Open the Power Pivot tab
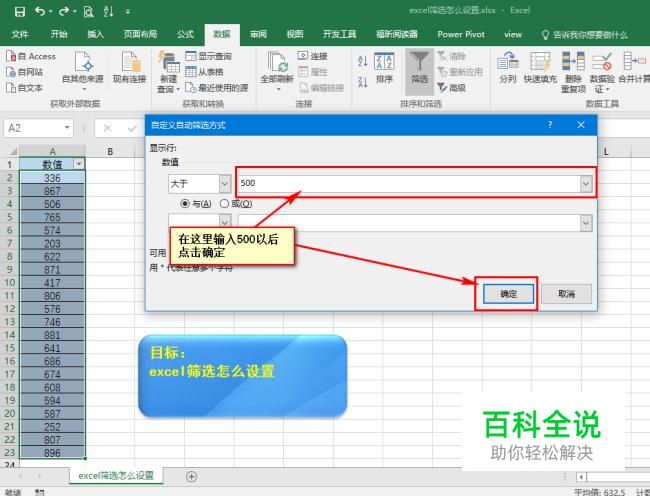The height and width of the screenshot is (496, 650). click(461, 34)
